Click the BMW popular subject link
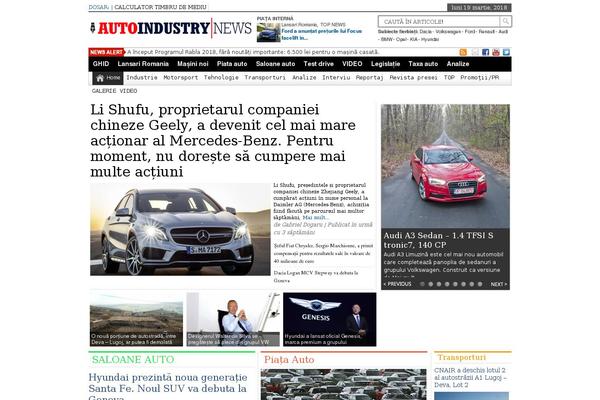This screenshot has height=400, width=600. (x=386, y=39)
